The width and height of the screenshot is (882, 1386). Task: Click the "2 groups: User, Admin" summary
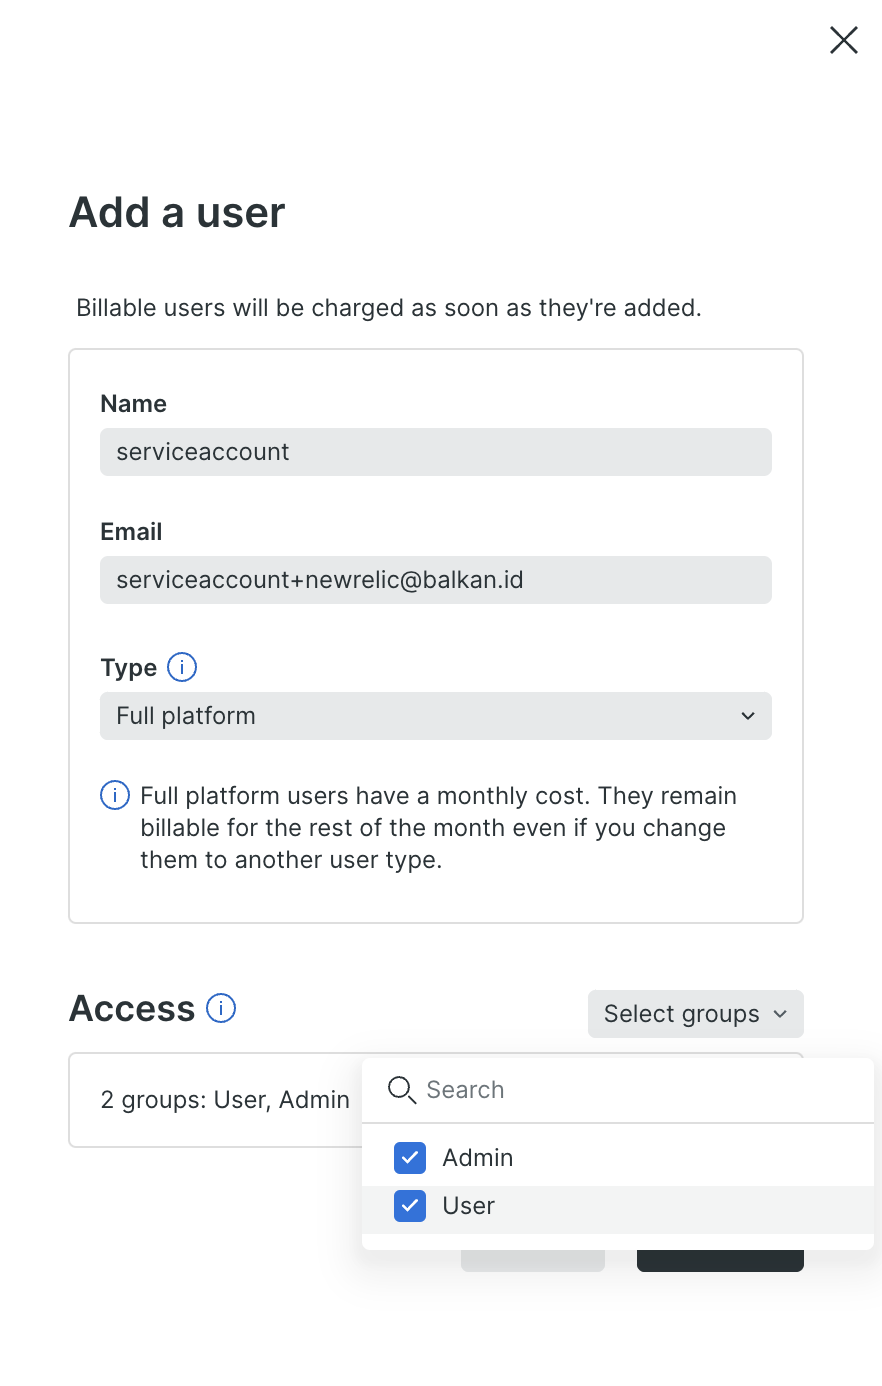coord(225,1100)
